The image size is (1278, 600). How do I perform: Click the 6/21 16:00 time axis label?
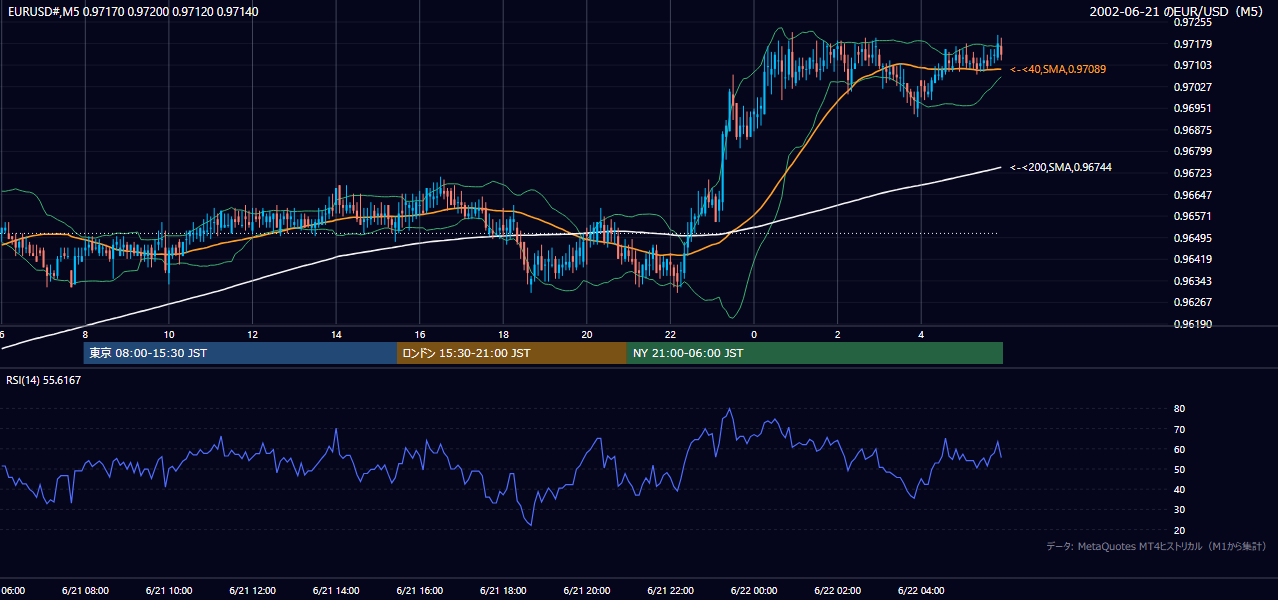tap(419, 590)
